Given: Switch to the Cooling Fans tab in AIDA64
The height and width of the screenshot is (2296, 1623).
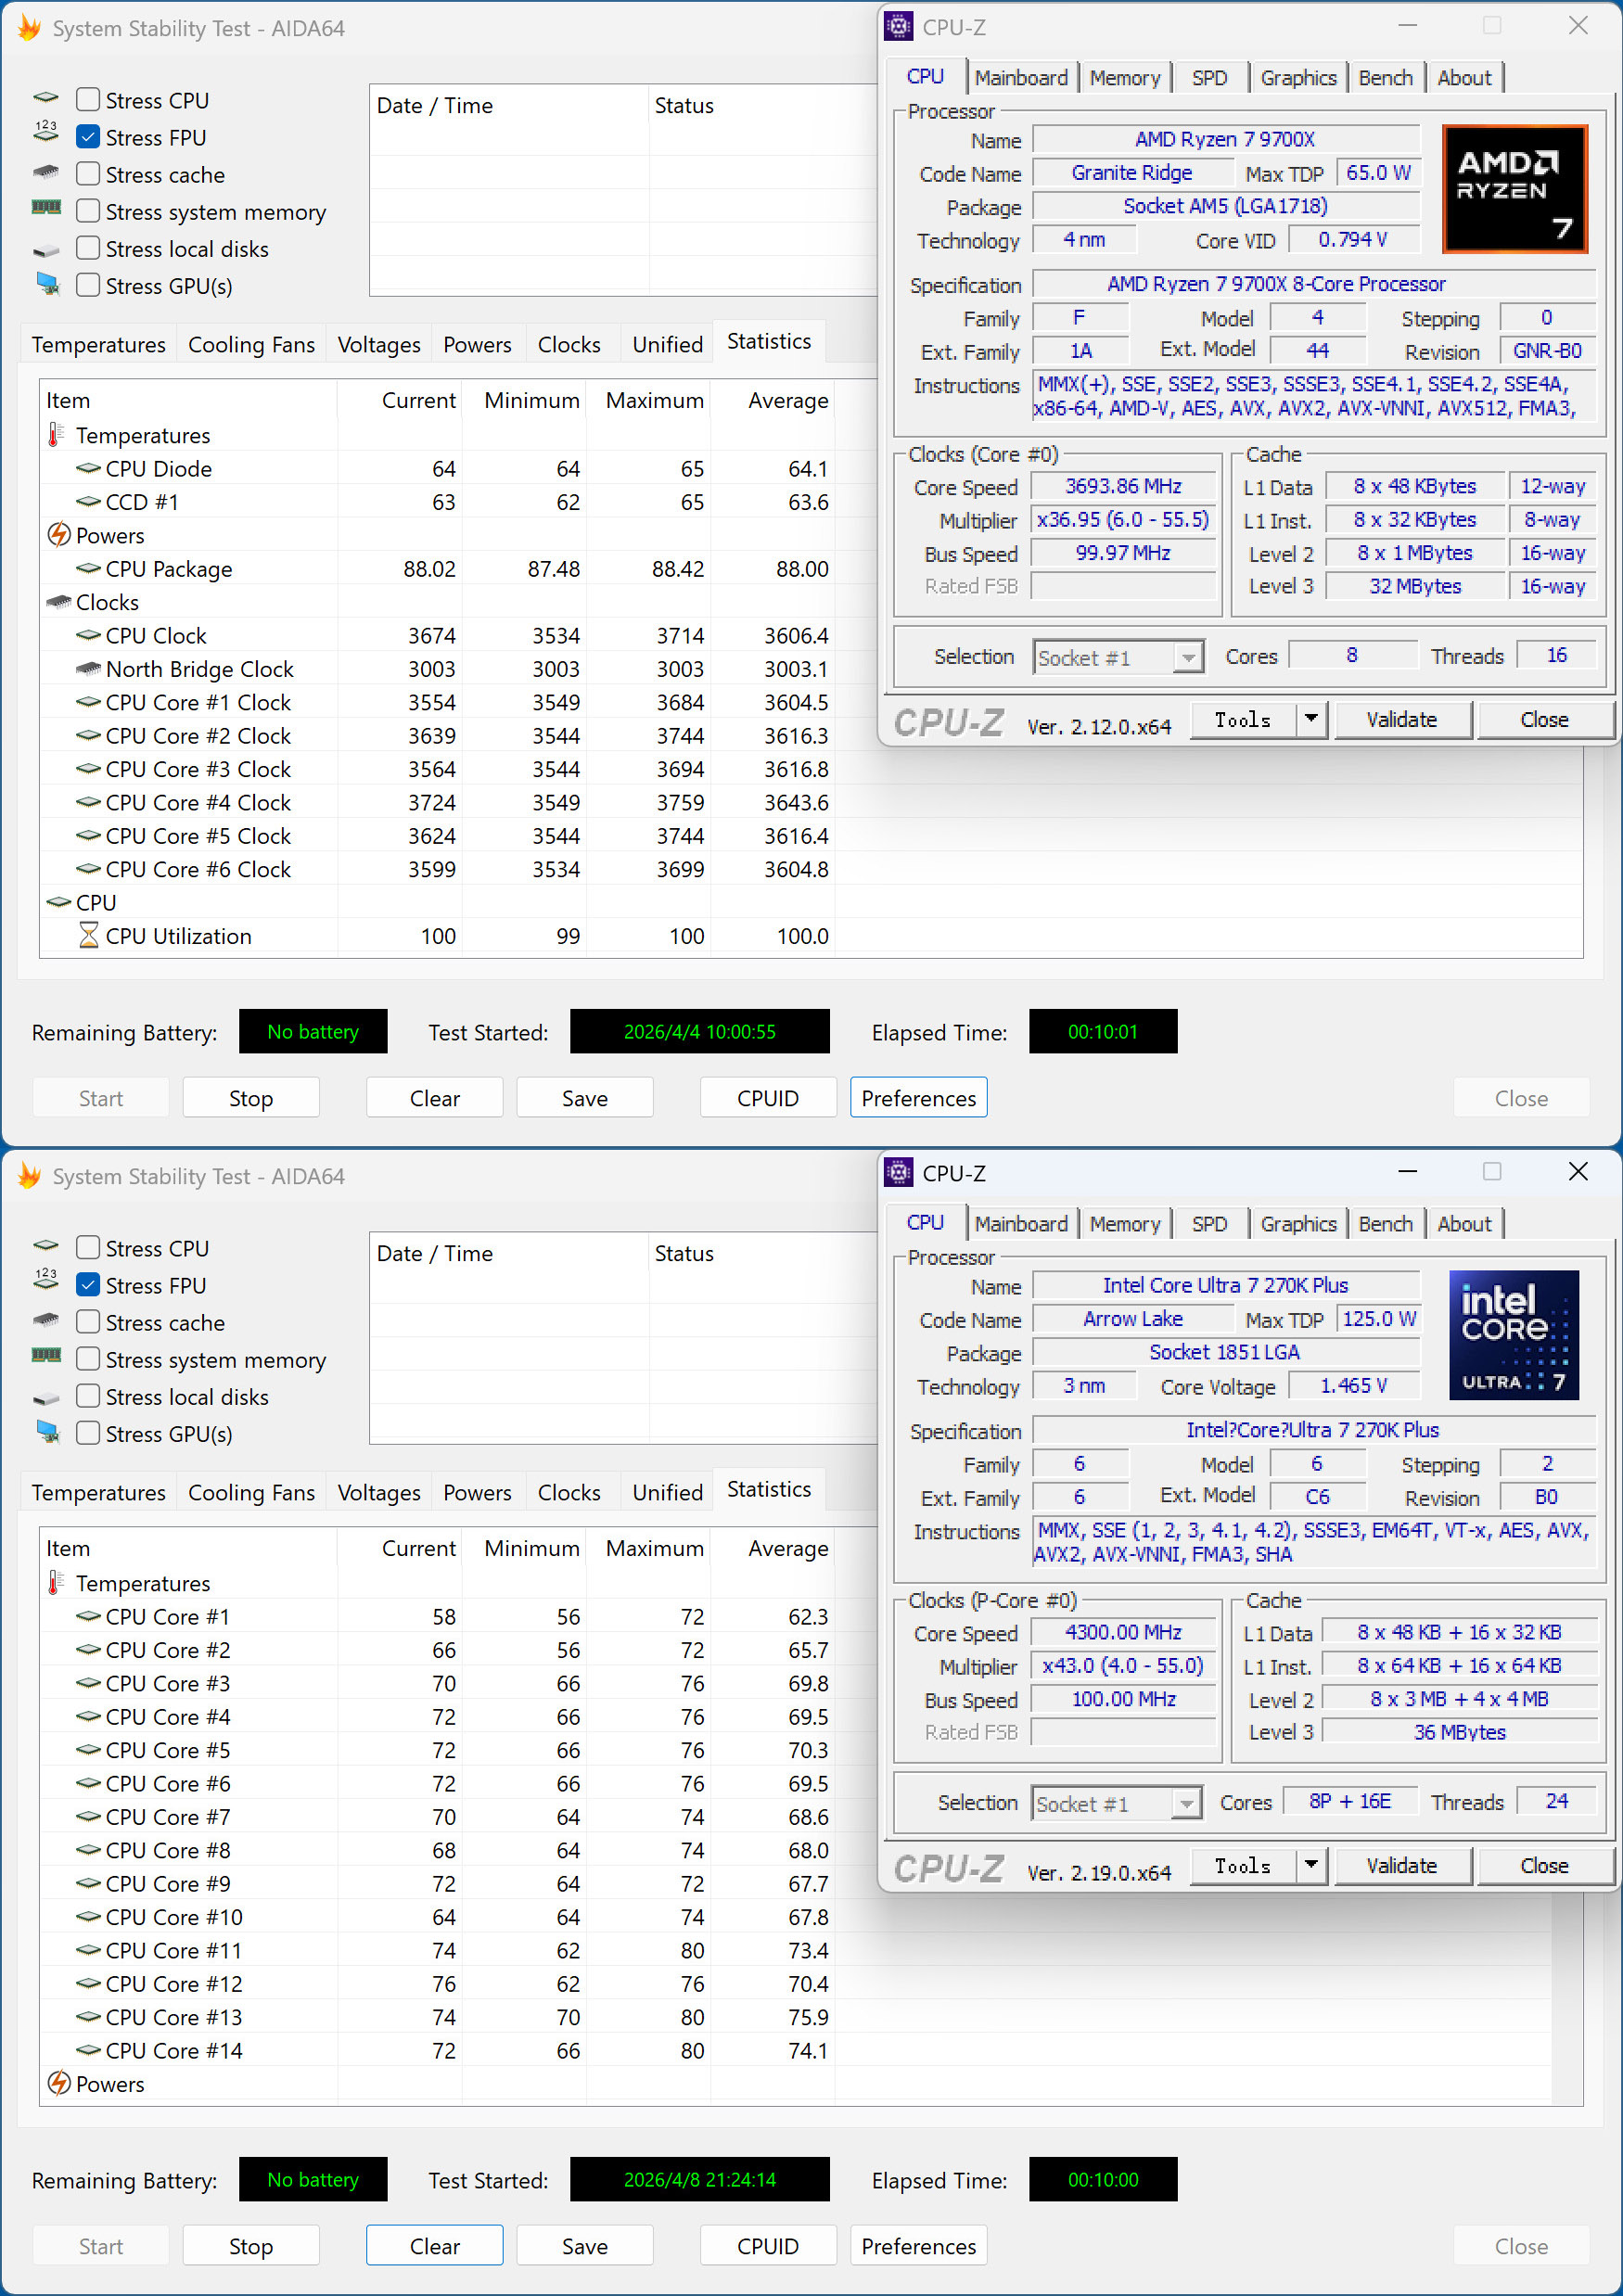Looking at the screenshot, I should 251,344.
